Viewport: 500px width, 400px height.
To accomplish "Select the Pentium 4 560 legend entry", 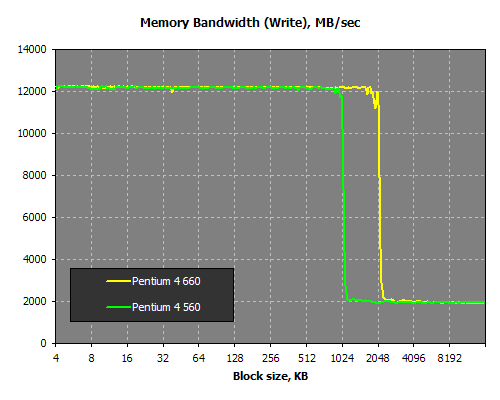I will coord(153,307).
